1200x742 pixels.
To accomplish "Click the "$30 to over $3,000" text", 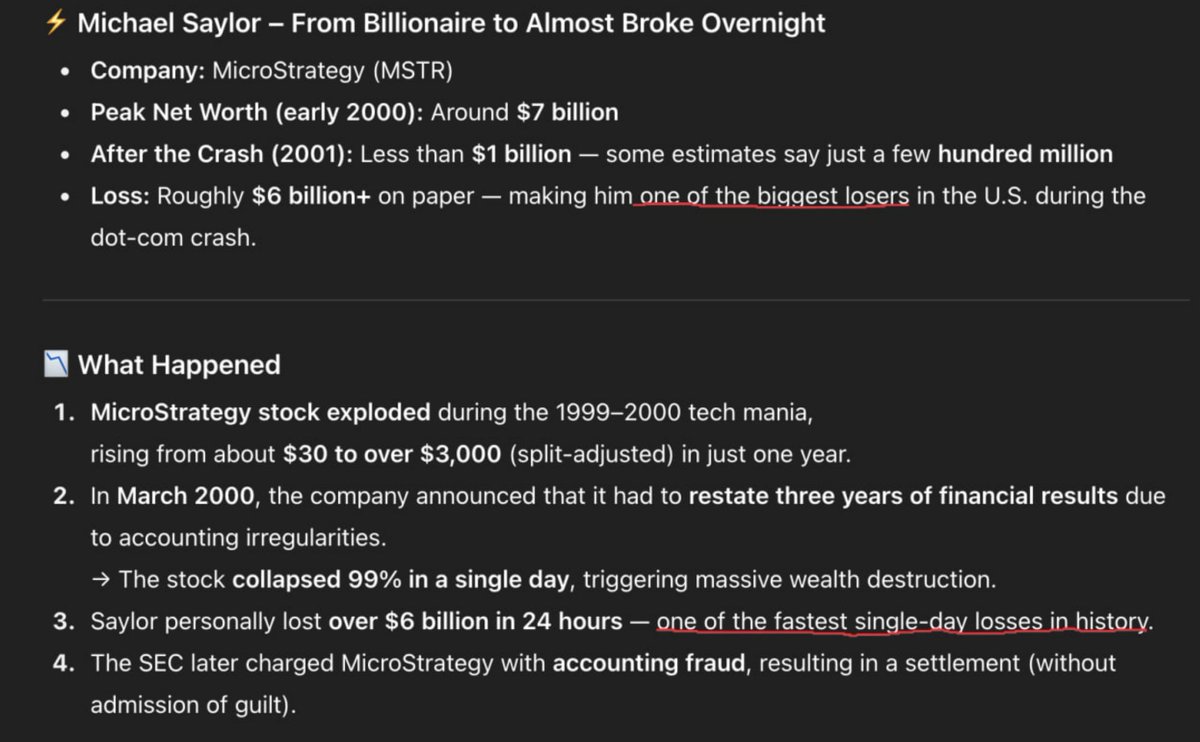I will point(392,455).
